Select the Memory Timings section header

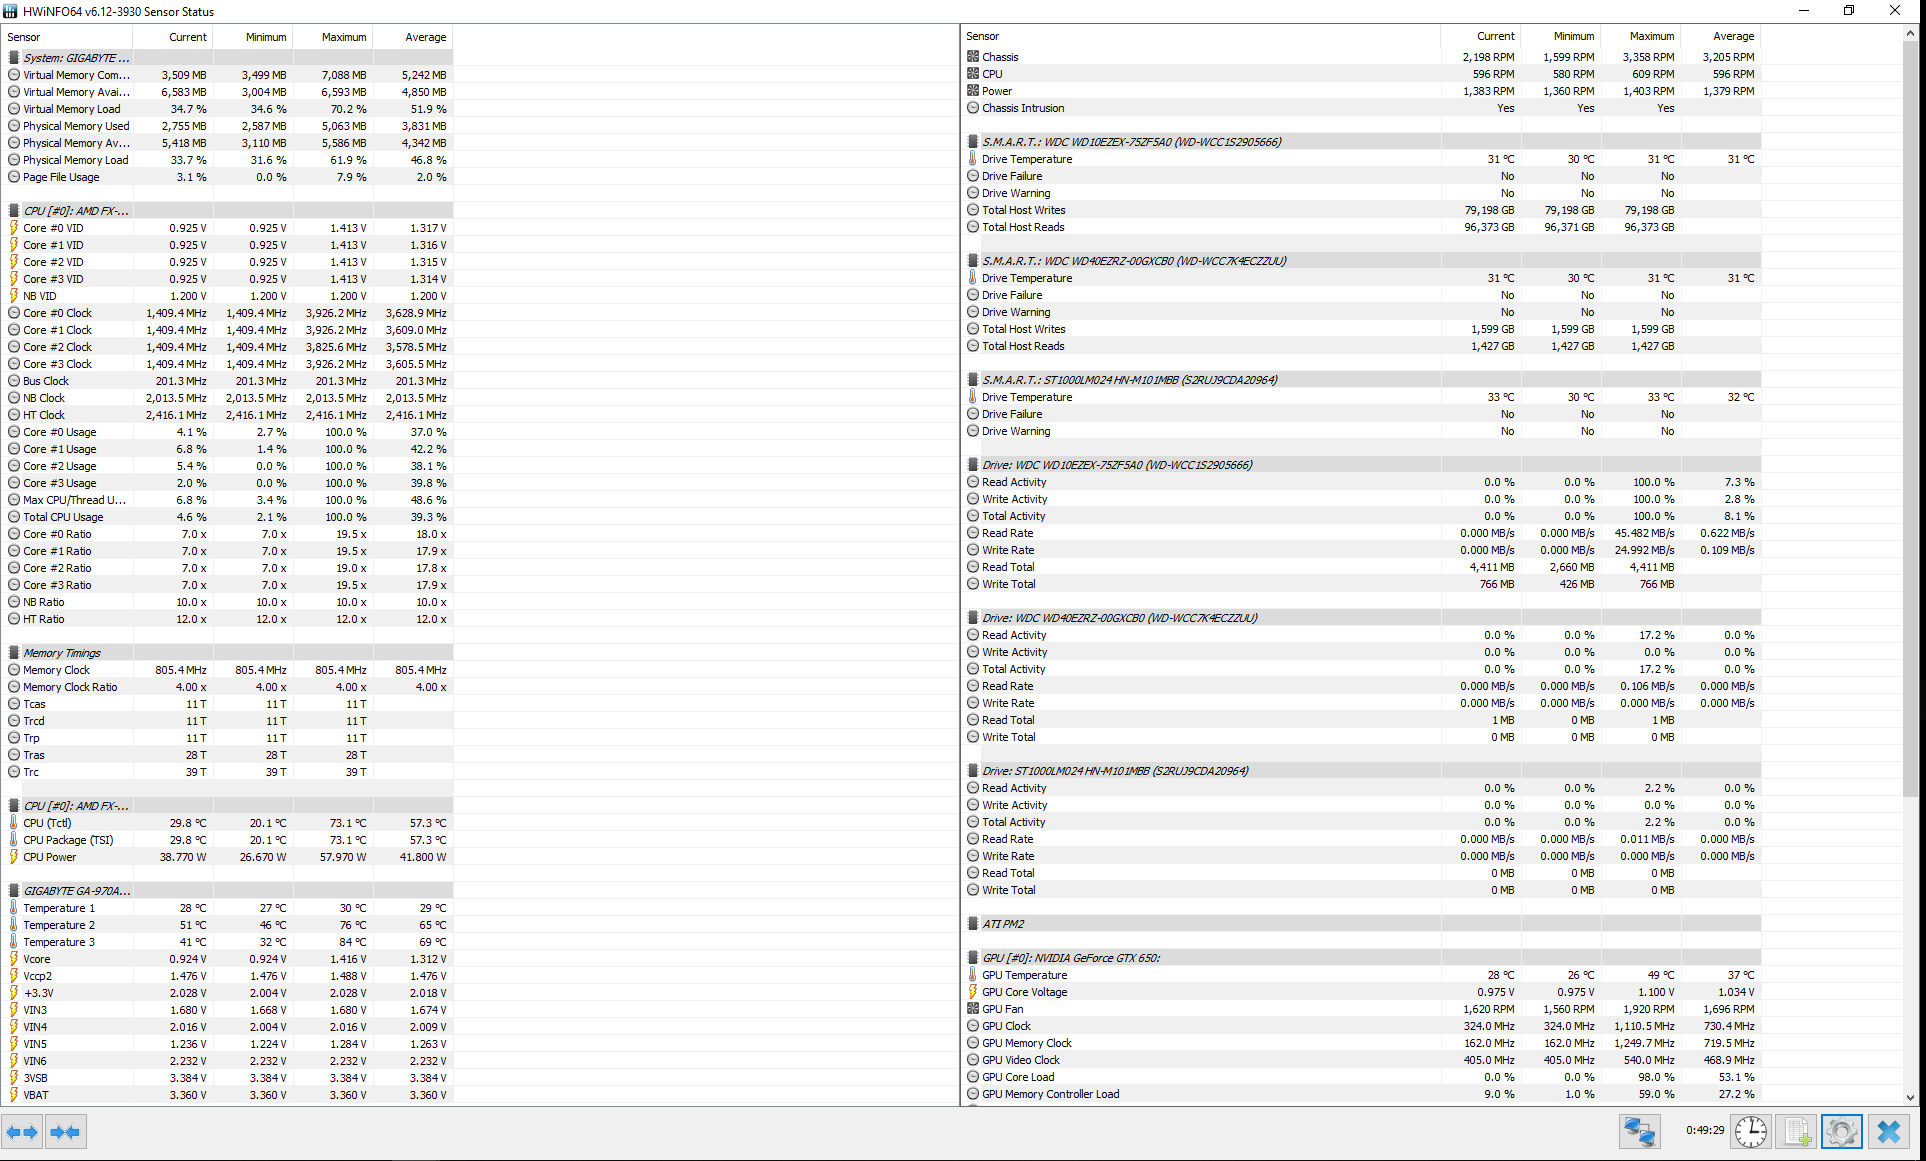pyautogui.click(x=62, y=653)
